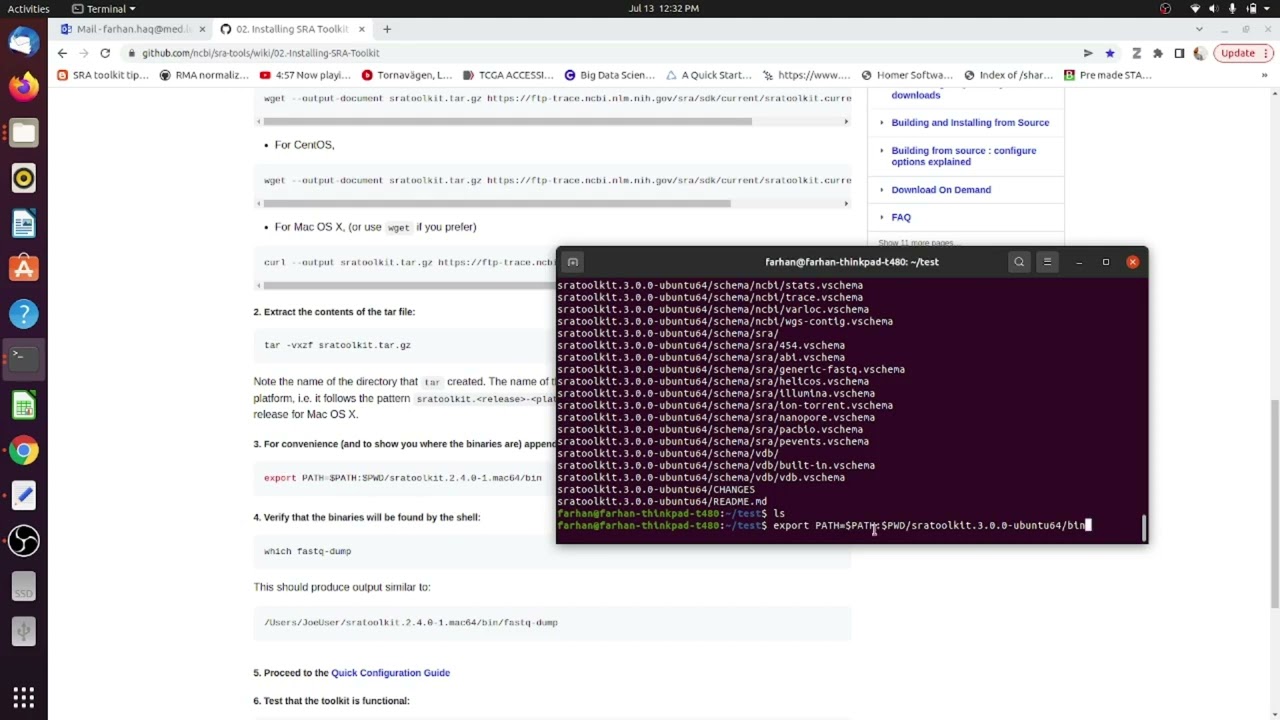Image resolution: width=1280 pixels, height=720 pixels.
Task: Open the 4:57 Now playing bookmark
Action: 305,75
